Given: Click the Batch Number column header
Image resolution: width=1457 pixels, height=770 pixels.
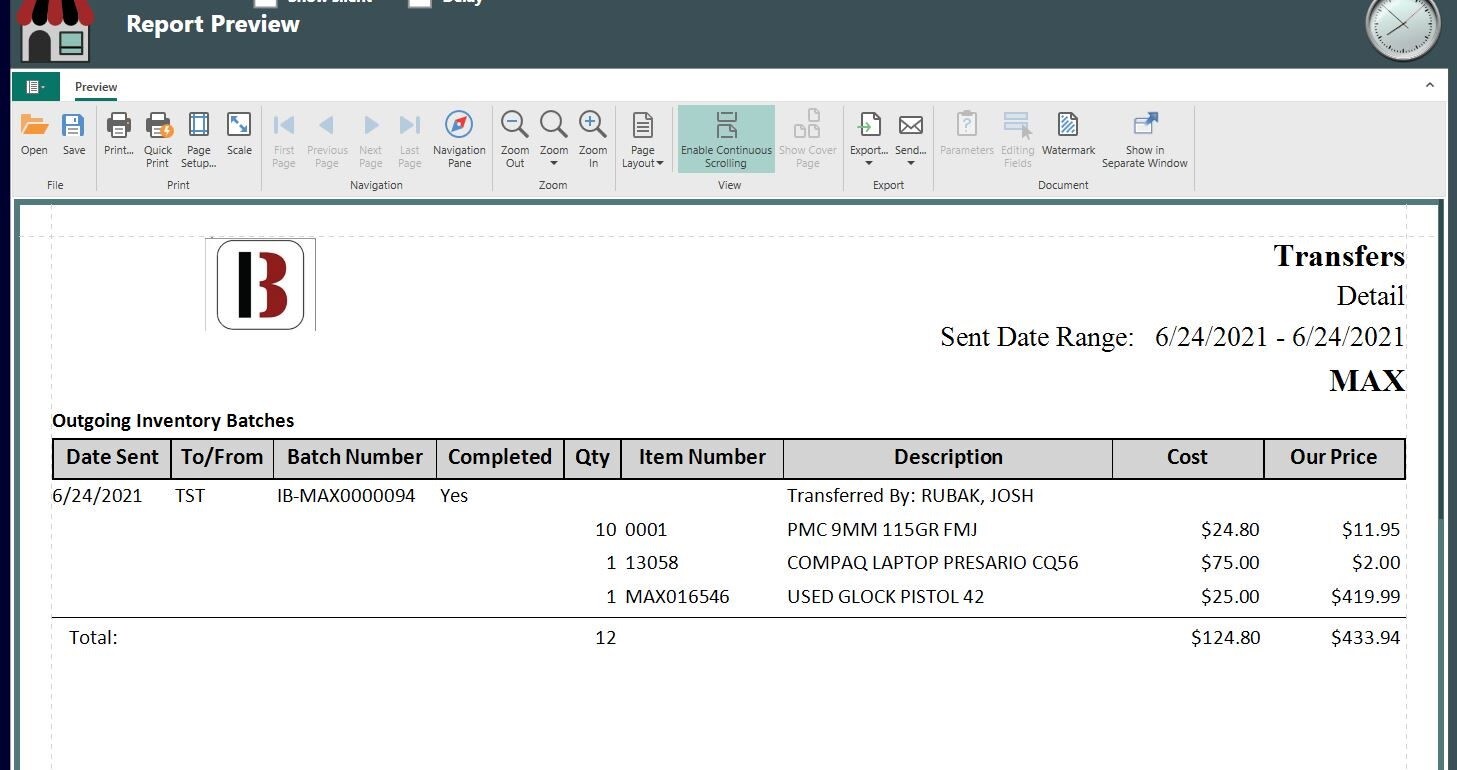Looking at the screenshot, I should tap(355, 458).
